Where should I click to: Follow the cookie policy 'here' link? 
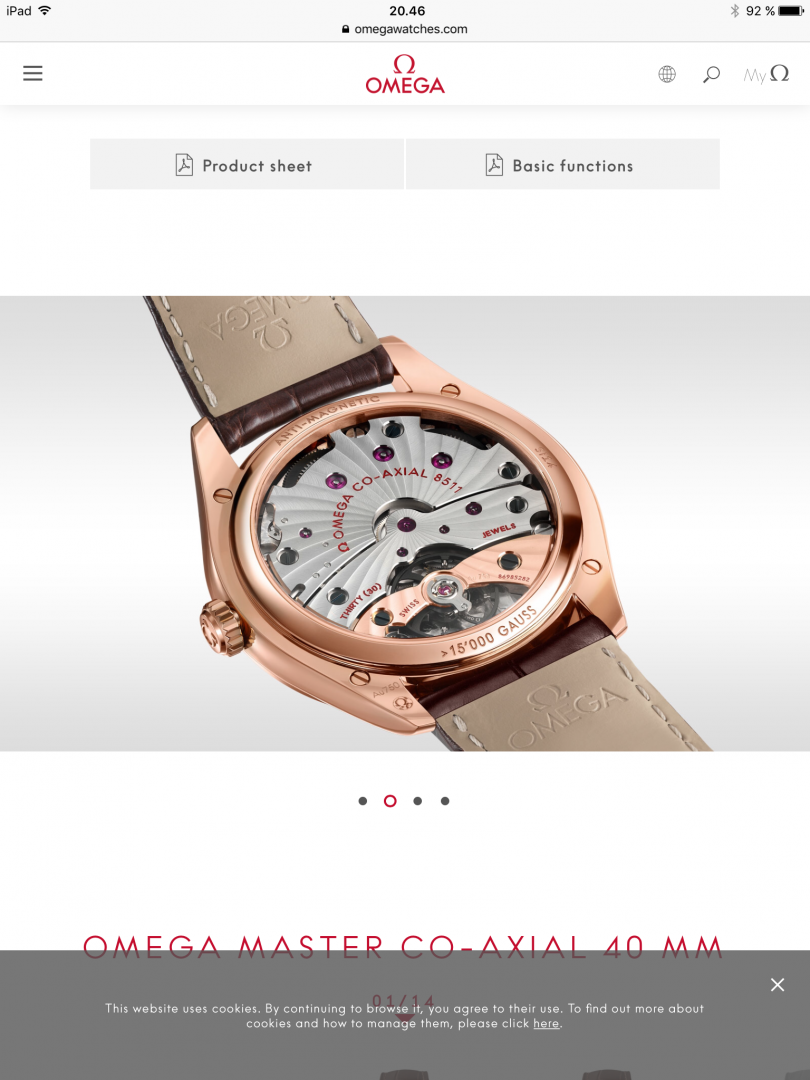[x=546, y=1024]
